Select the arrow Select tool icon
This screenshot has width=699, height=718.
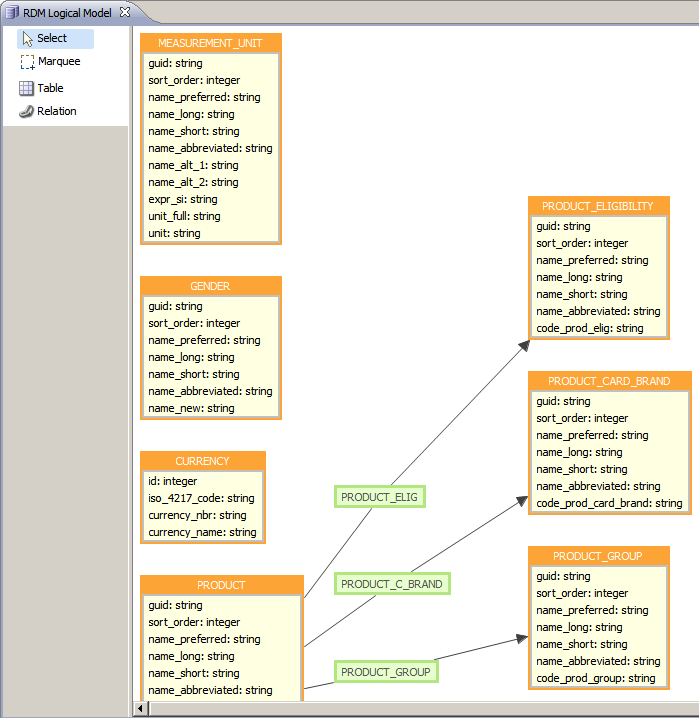coord(27,38)
